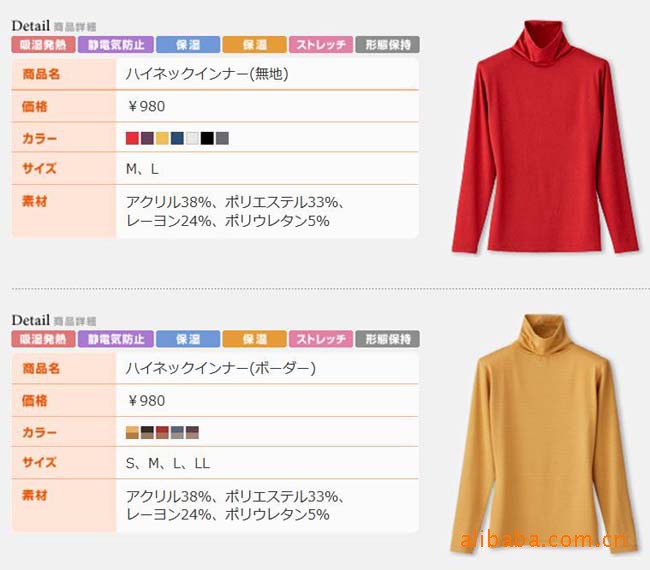Screen dimensions: 650x570
Task: Click the top 静電気防止 purple badge
Action: click(116, 45)
